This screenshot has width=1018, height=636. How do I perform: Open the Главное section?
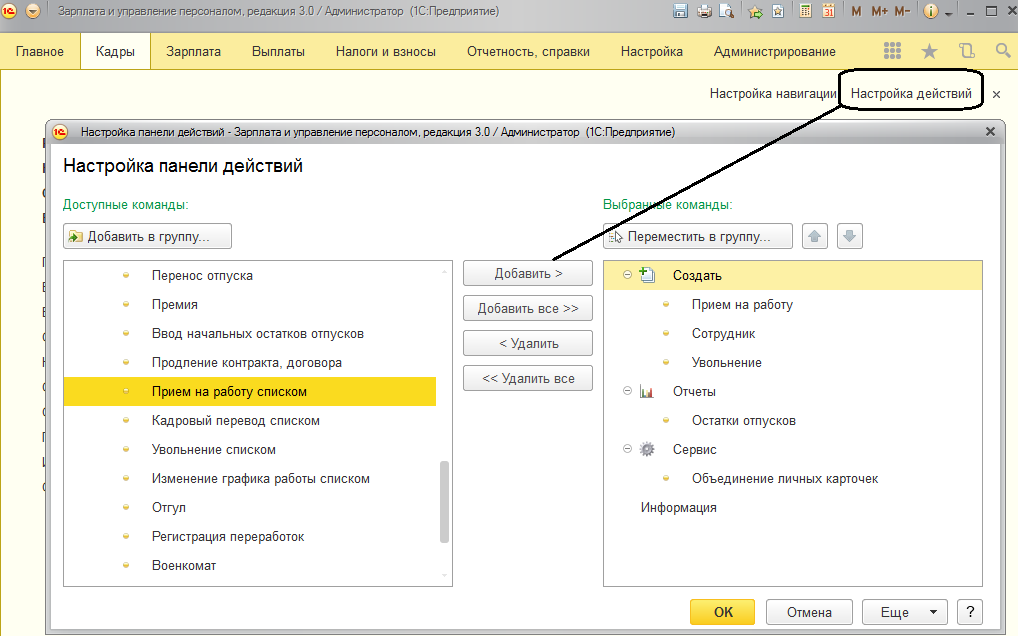tap(40, 51)
